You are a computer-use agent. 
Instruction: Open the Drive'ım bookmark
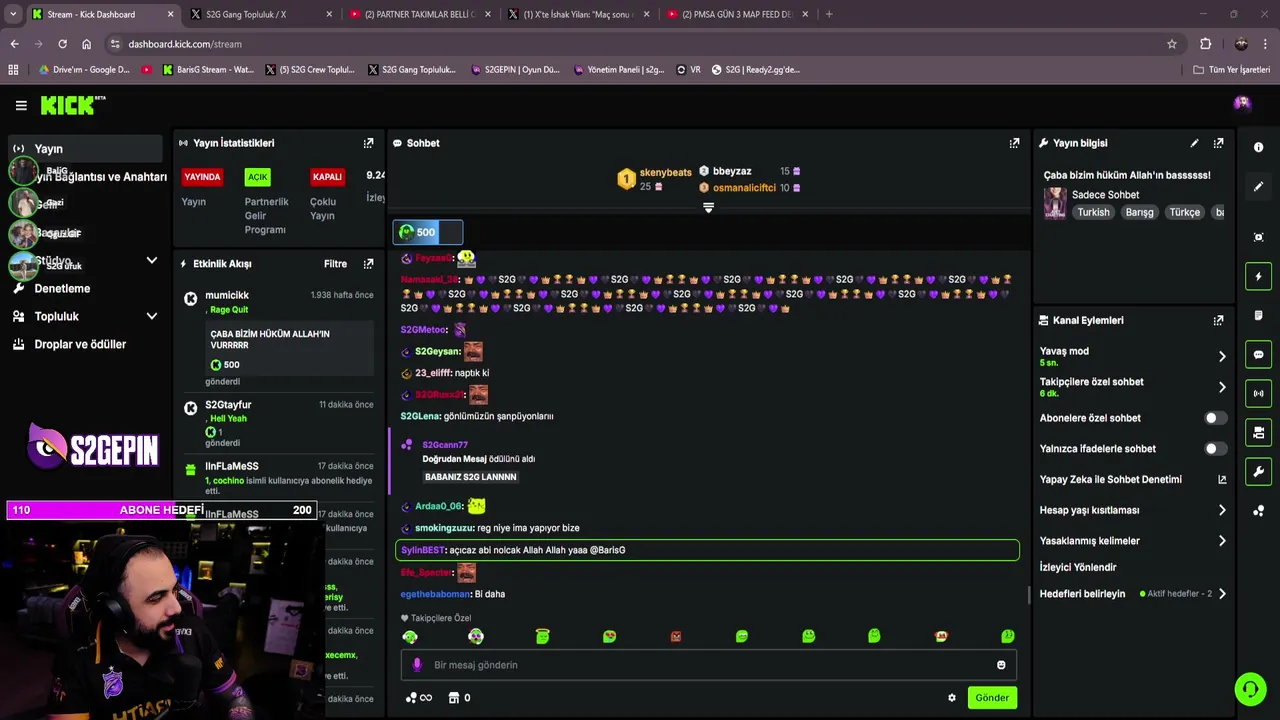85,70
